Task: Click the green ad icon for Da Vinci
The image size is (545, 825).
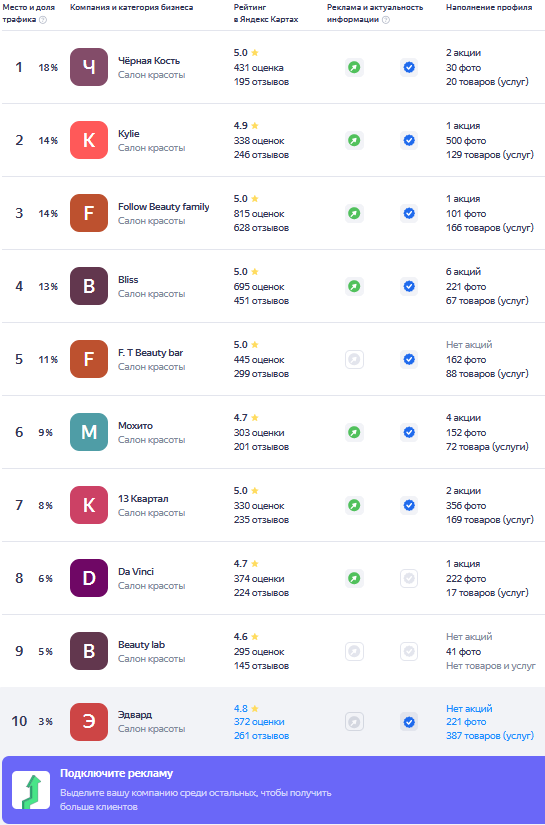Action: click(x=355, y=579)
